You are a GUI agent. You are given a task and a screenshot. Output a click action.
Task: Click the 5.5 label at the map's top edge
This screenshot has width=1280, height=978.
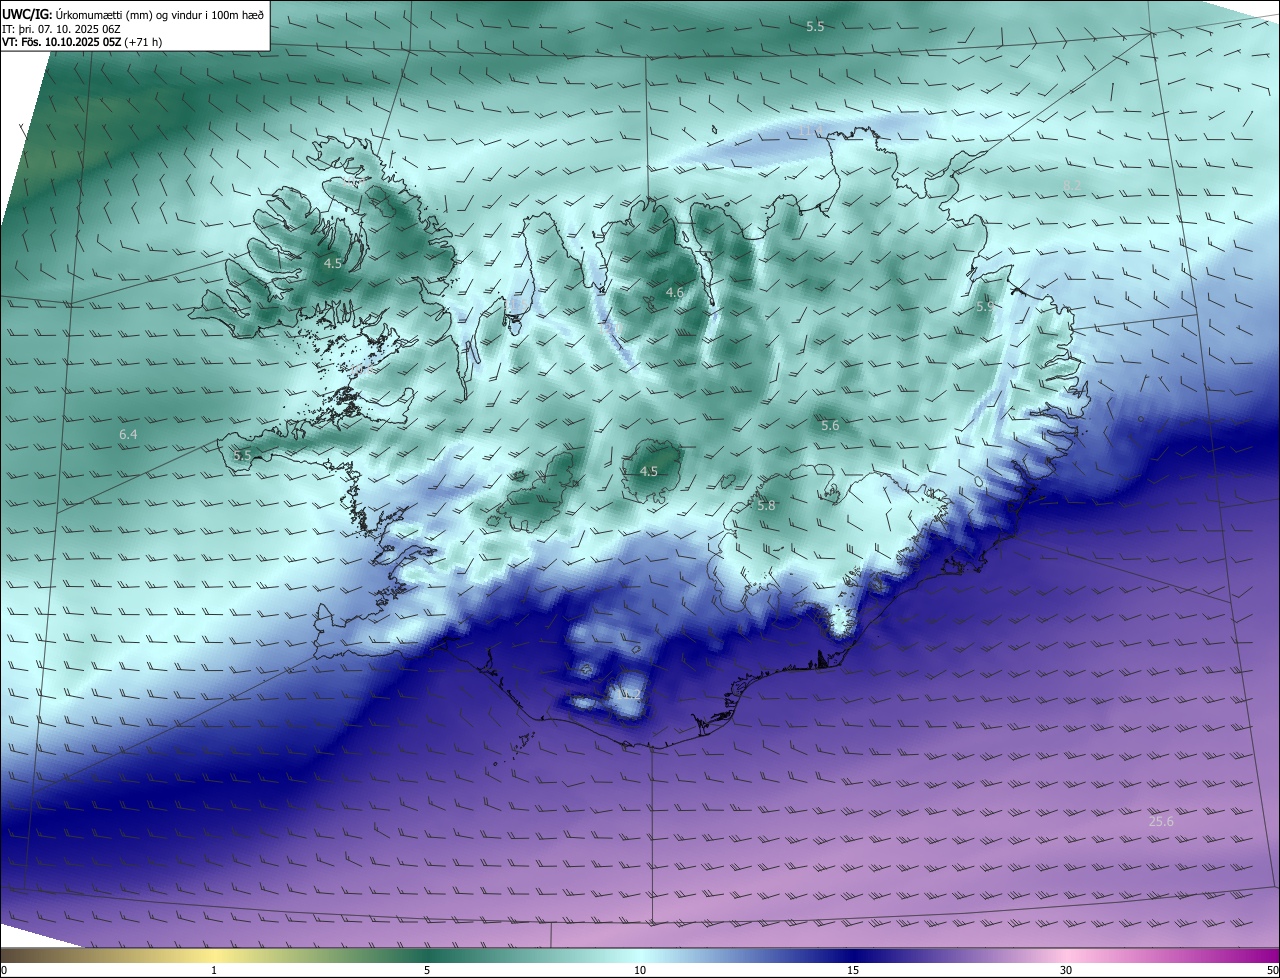click(815, 27)
